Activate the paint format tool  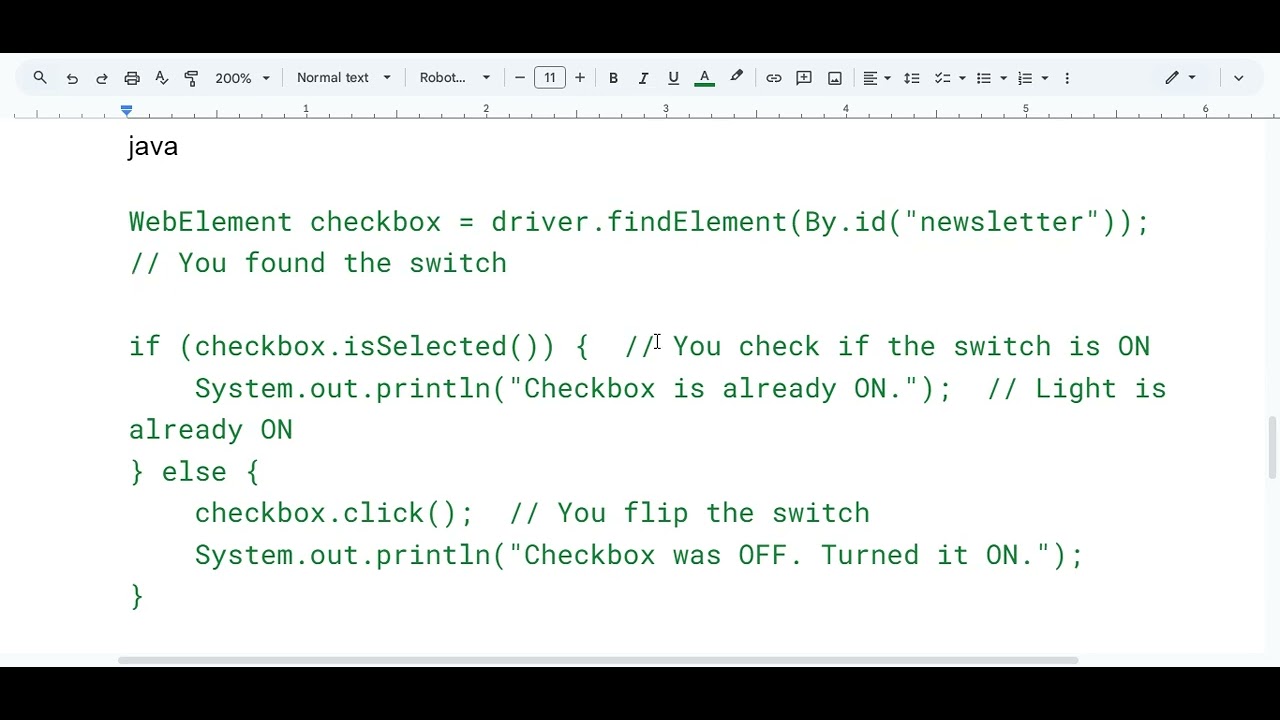pos(192,78)
